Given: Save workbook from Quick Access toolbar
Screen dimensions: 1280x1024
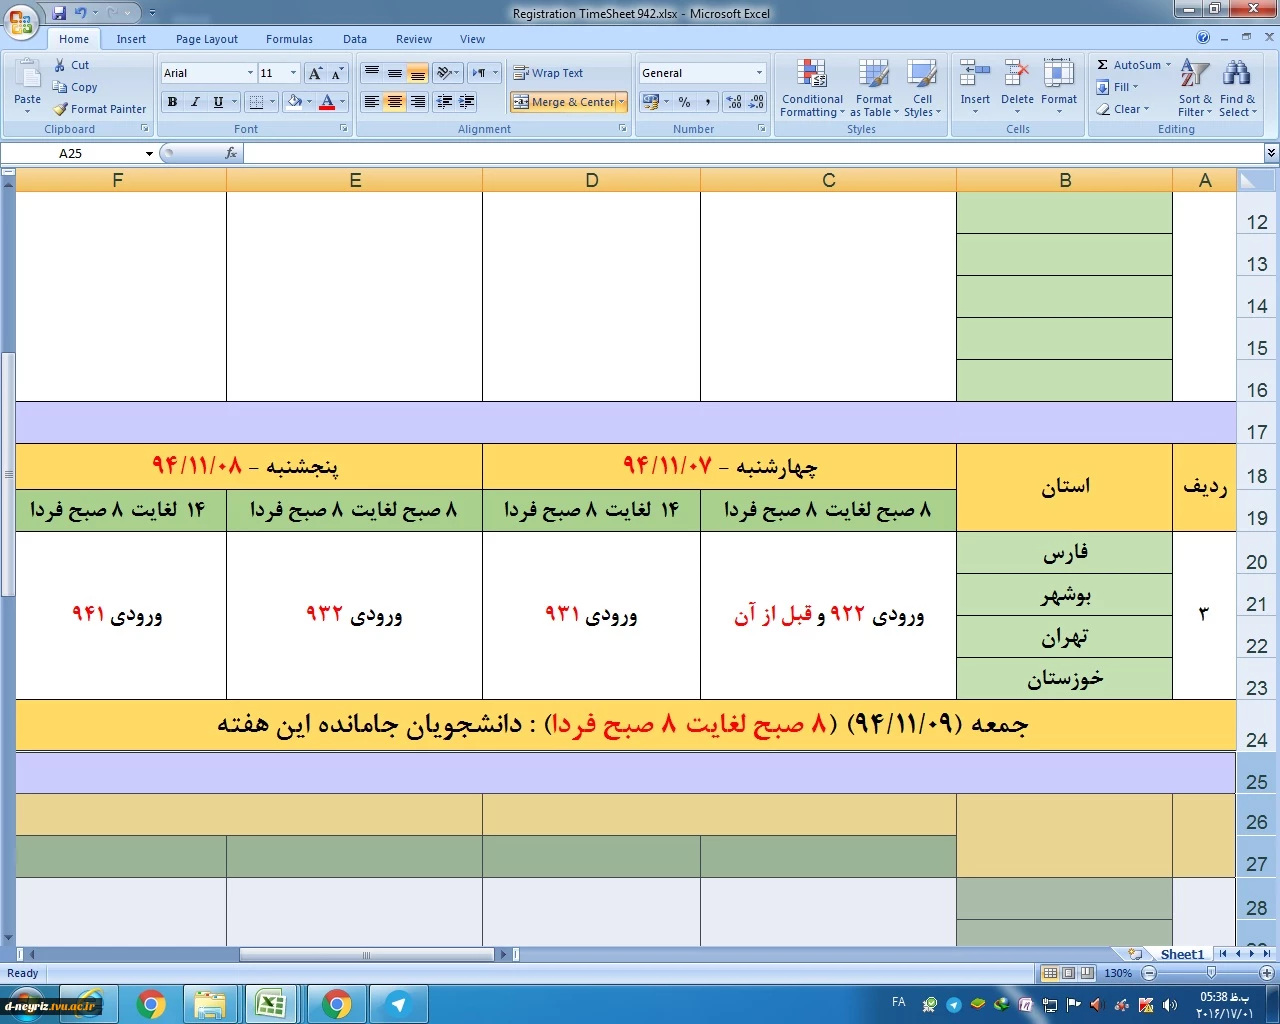Looking at the screenshot, I should [59, 13].
